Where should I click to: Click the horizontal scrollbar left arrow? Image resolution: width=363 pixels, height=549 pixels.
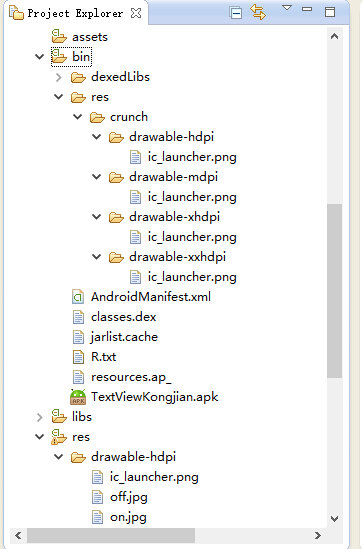click(18, 535)
